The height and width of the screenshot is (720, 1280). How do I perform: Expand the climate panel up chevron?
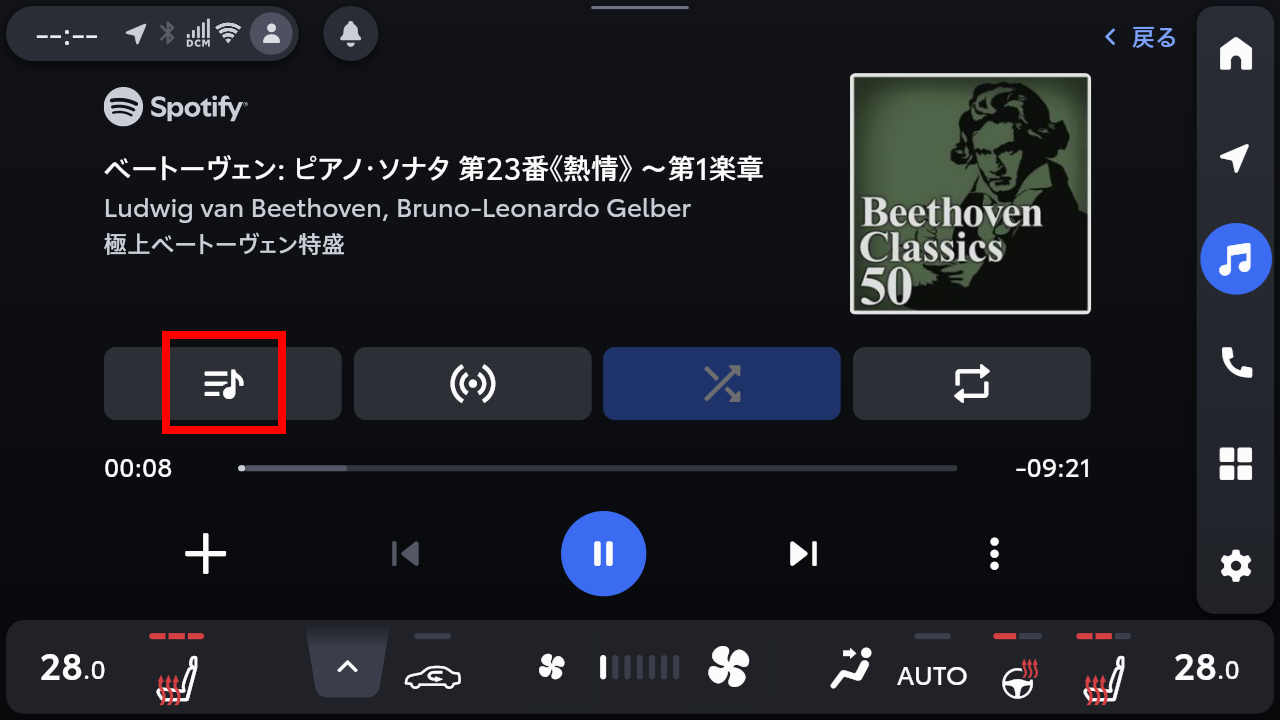[x=347, y=666]
